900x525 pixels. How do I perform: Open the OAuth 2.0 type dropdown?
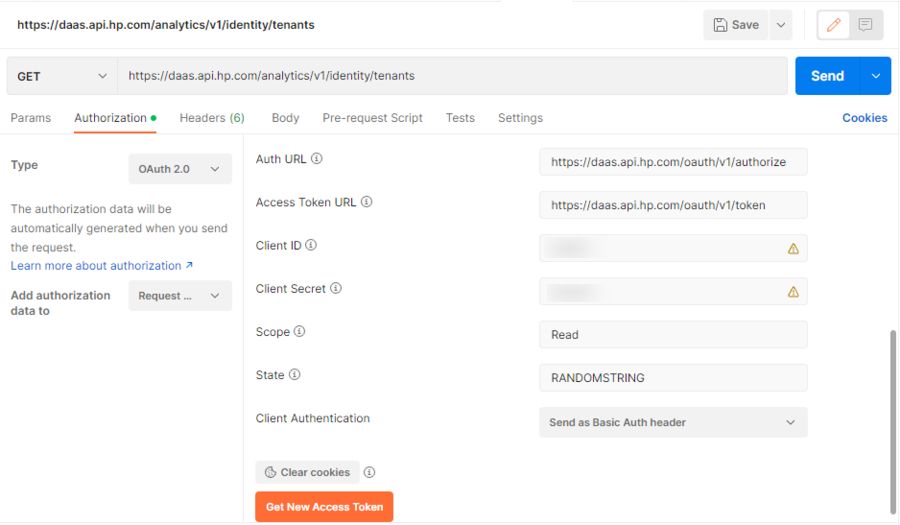tap(180, 169)
